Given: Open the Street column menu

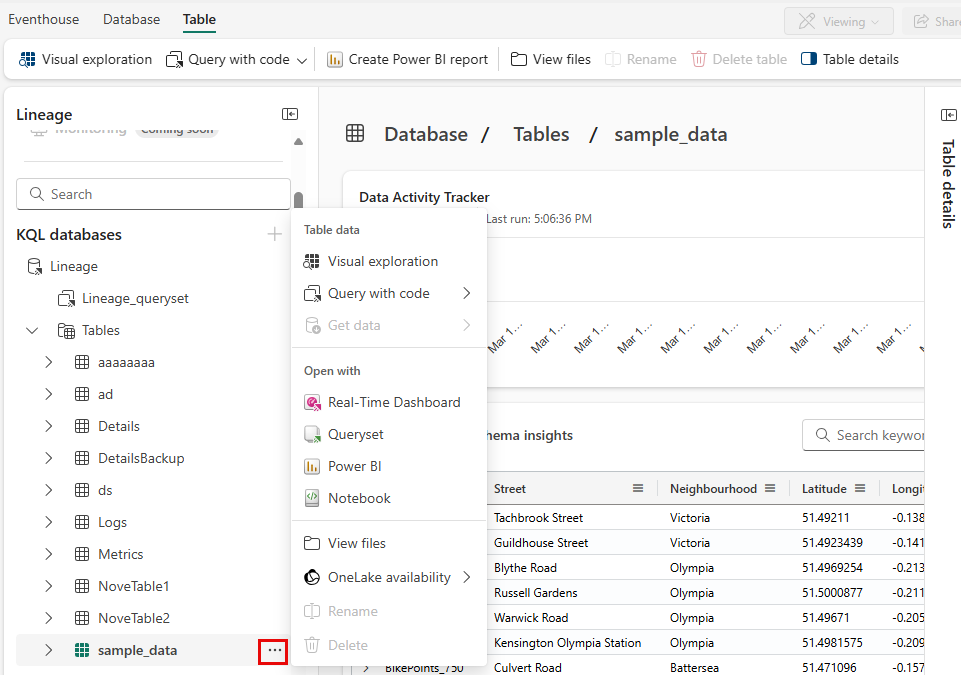Looking at the screenshot, I should click(638, 488).
